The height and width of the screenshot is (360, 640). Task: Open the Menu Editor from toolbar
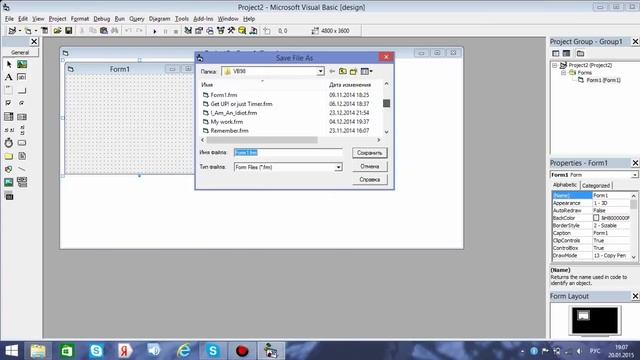pos(44,31)
